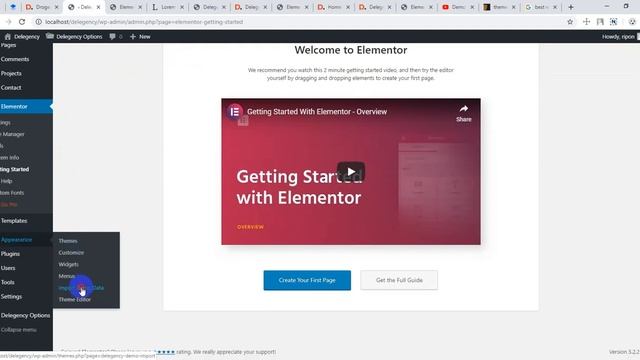Collapse the admin sidebar menu
The width and height of the screenshot is (640, 360).
tap(19, 329)
